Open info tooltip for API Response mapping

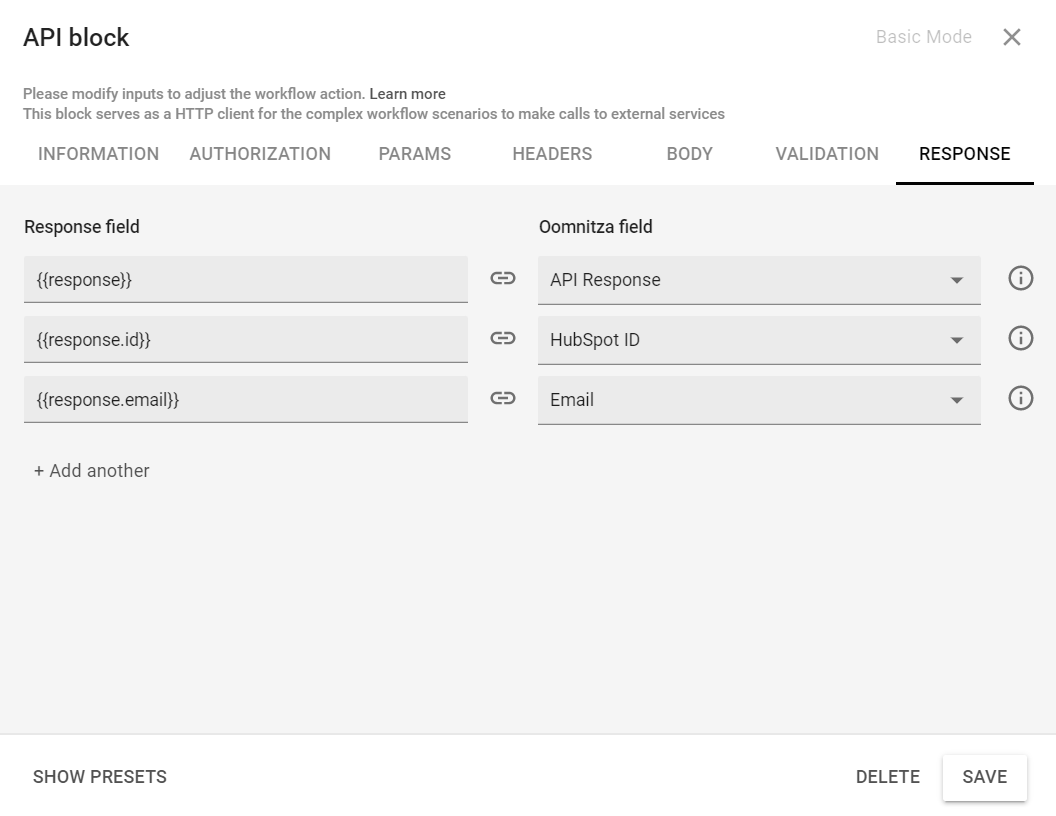point(1020,278)
